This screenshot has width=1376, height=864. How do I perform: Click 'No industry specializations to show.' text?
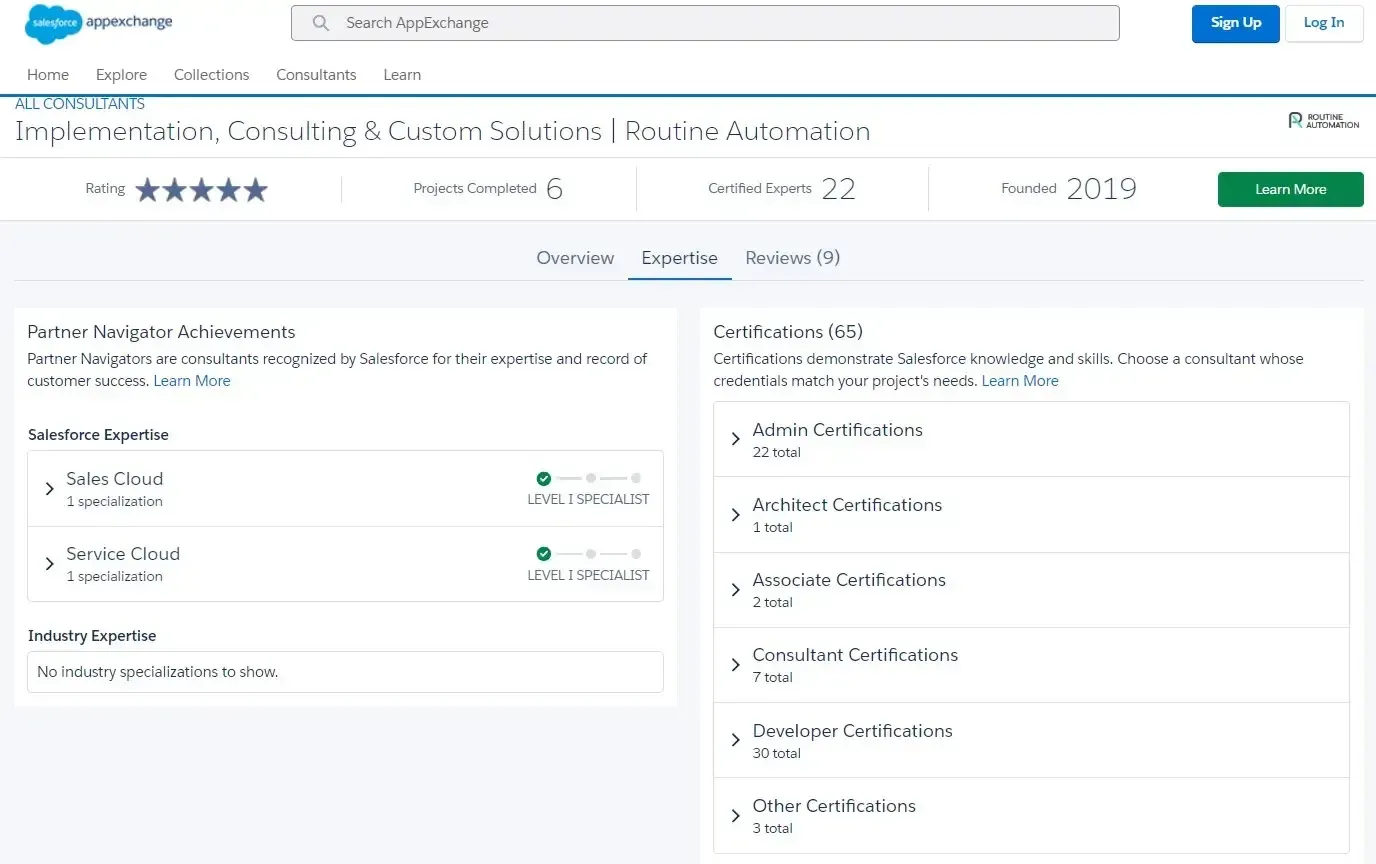click(158, 672)
